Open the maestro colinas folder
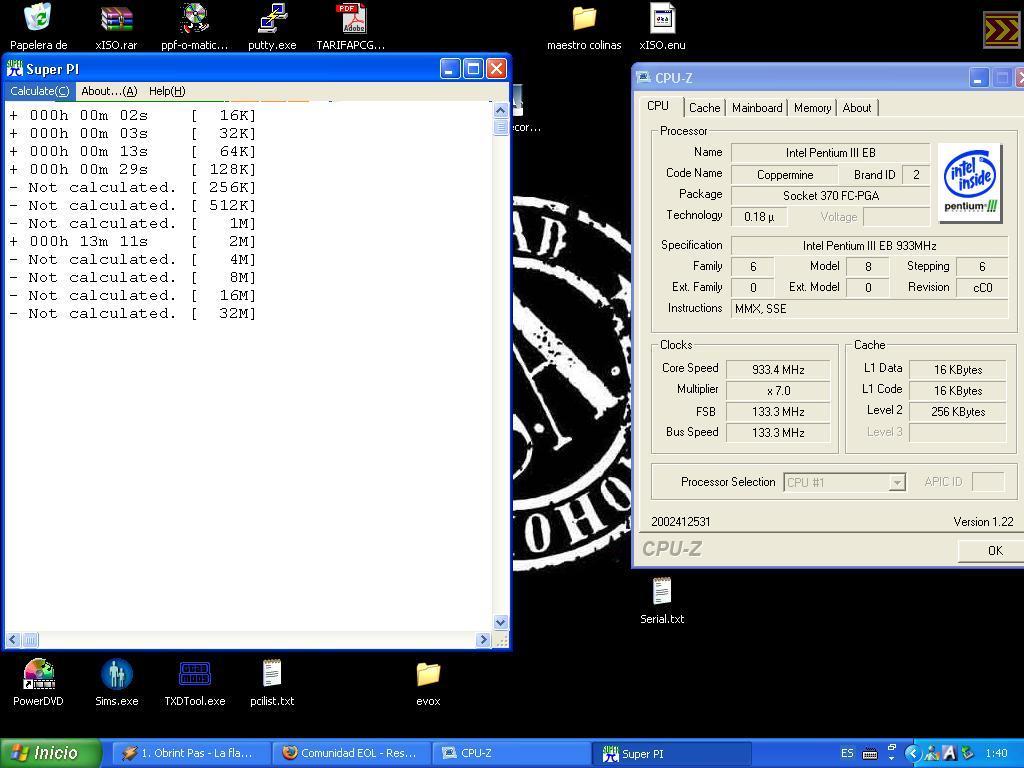 coord(584,20)
